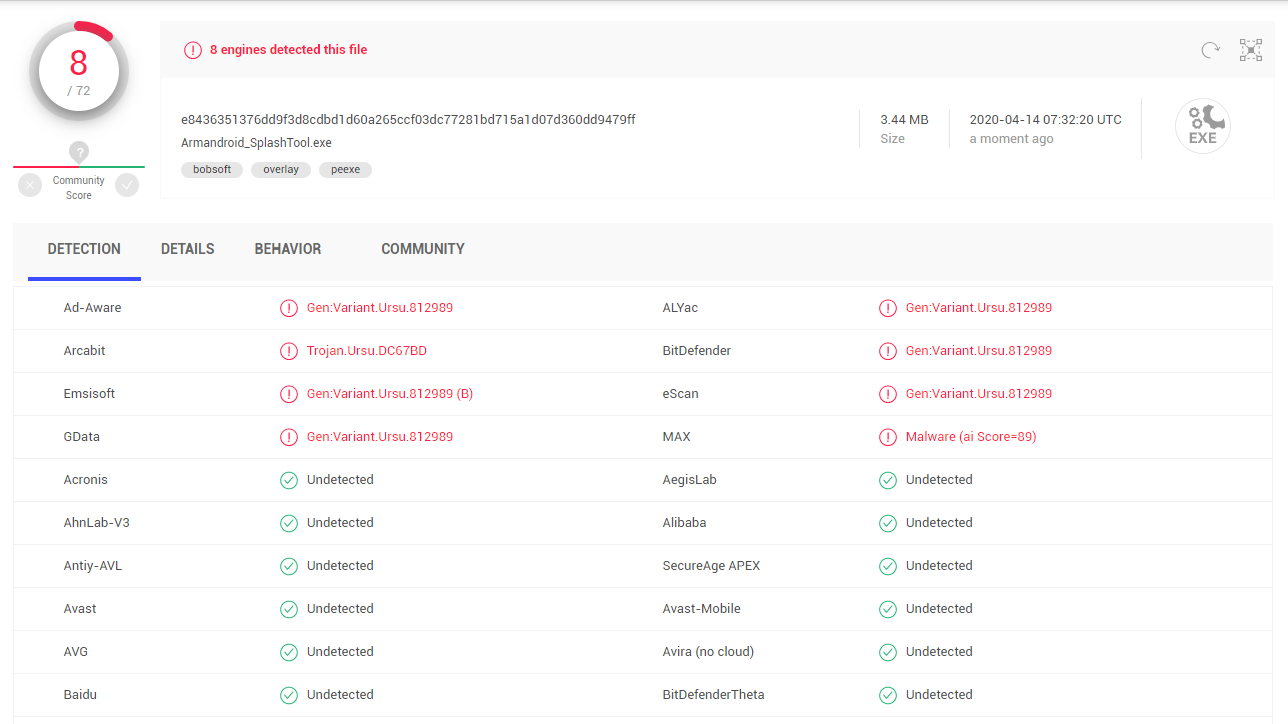Click the '8 engines detected this file' message
Image resolution: width=1288 pixels, height=724 pixels.
(288, 50)
